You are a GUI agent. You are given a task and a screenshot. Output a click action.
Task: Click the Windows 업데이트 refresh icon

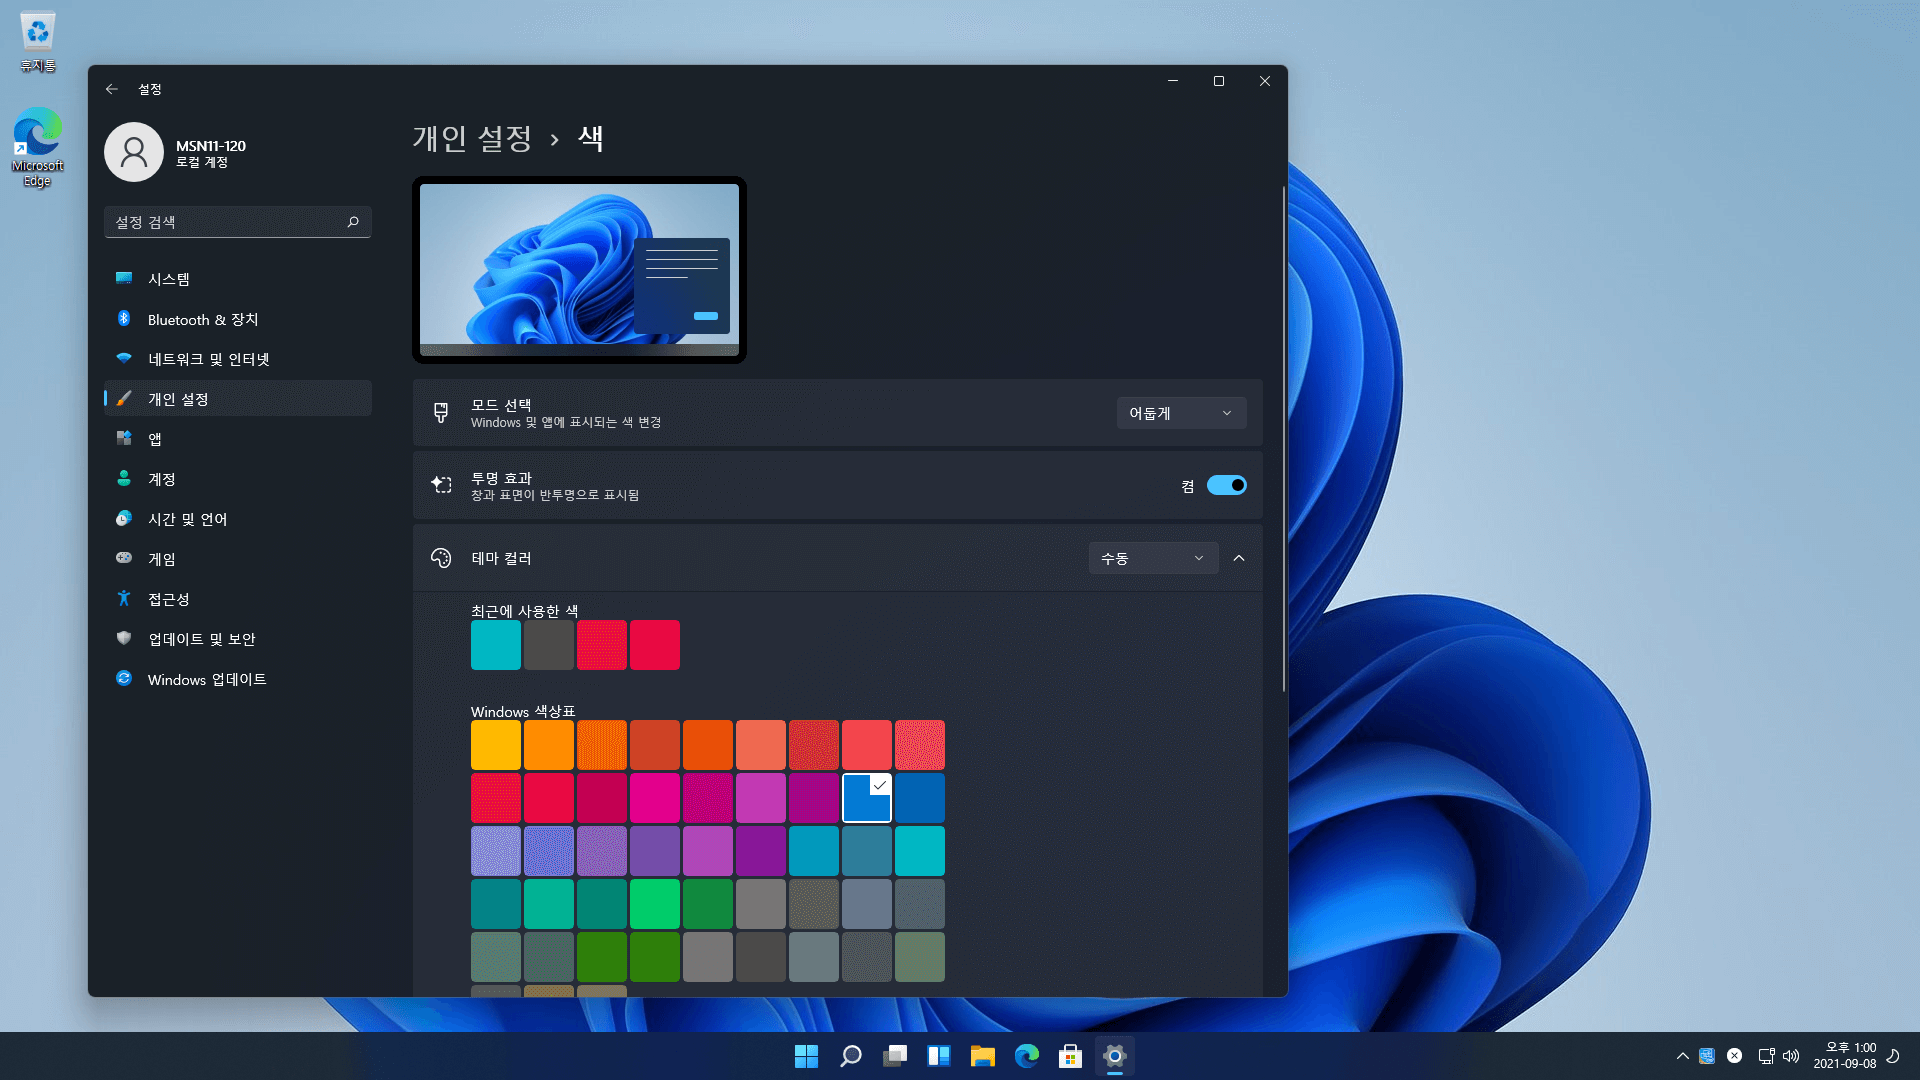click(124, 678)
